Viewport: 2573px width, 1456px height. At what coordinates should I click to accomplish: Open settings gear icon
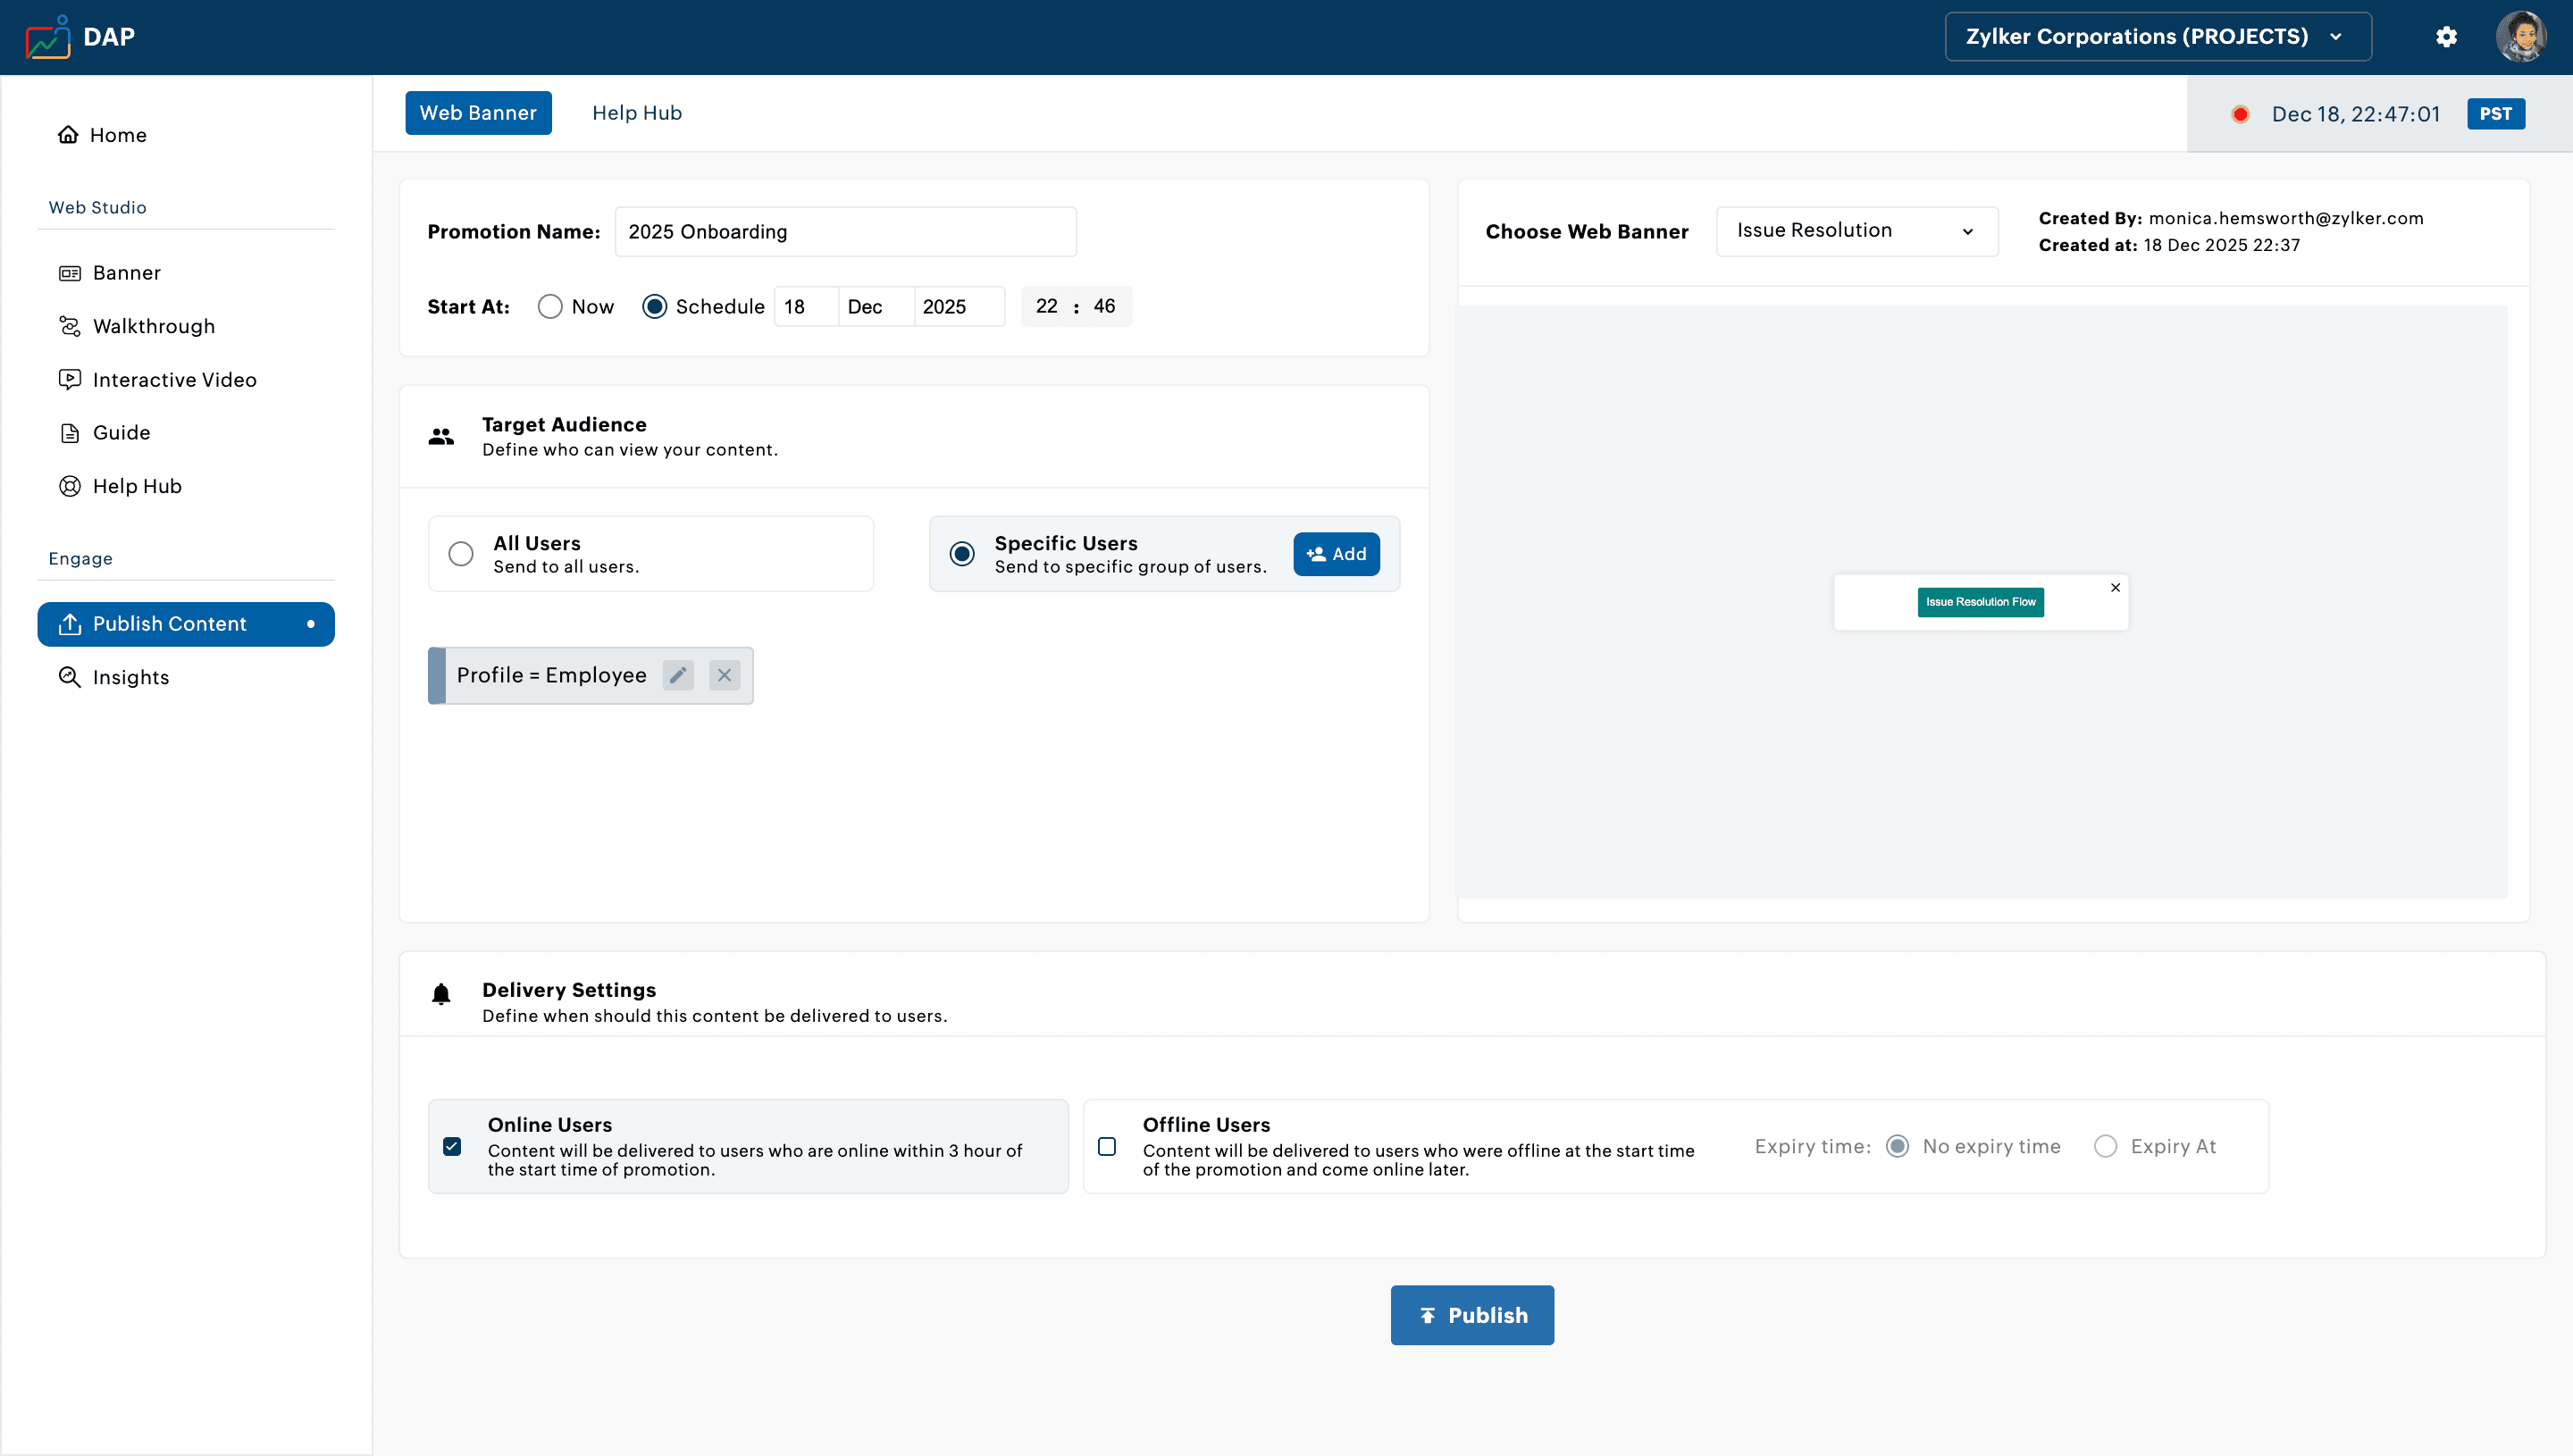pyautogui.click(x=2446, y=37)
